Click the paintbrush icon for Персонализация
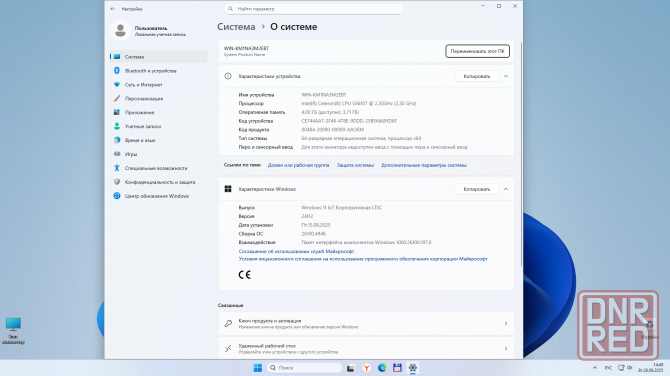Image resolution: width=670 pixels, height=376 pixels. (x=117, y=98)
